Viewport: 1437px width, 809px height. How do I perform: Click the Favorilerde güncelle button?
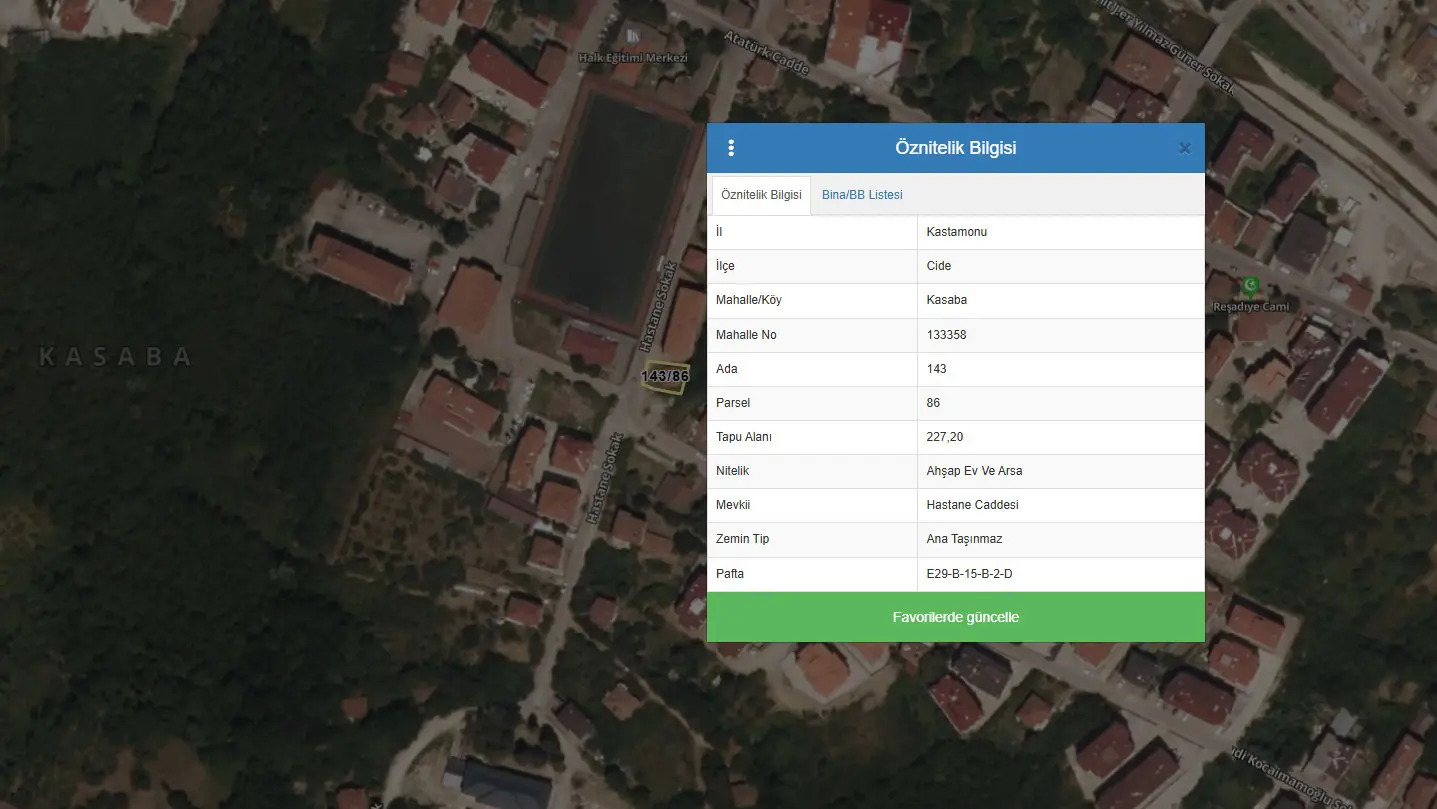956,617
